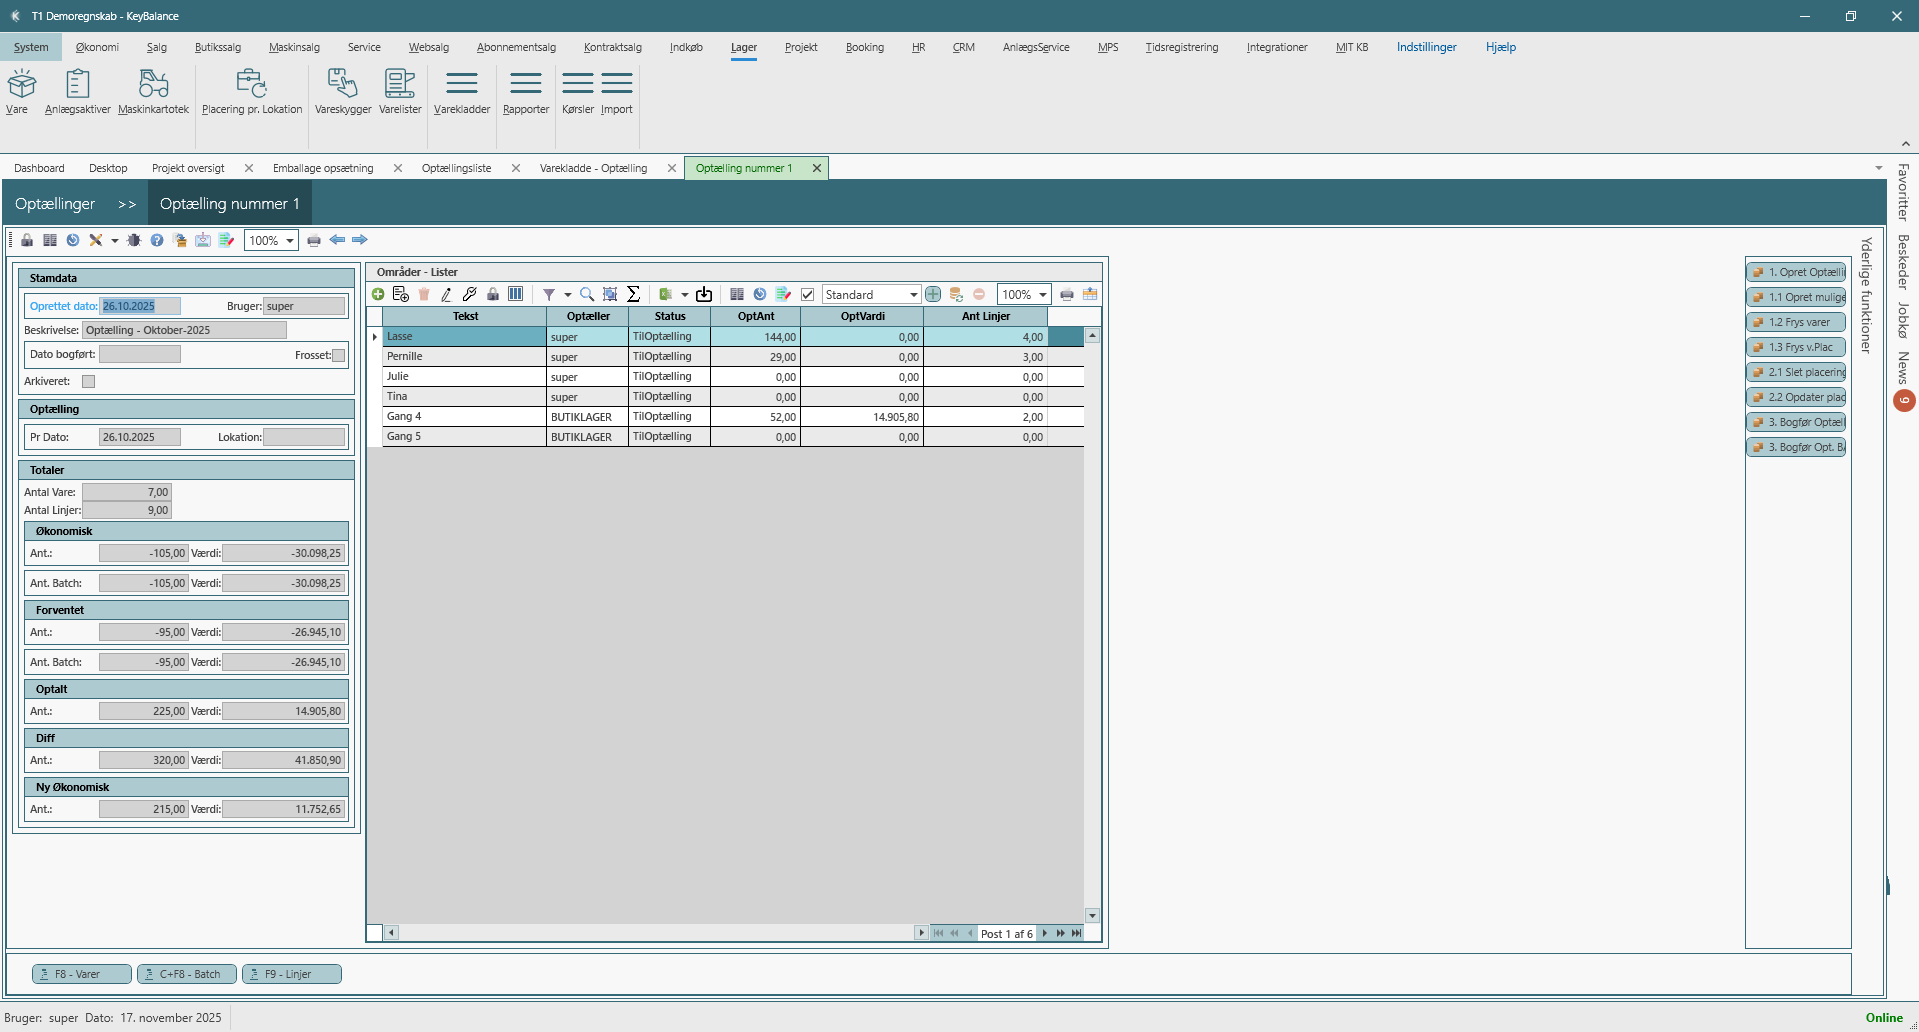The width and height of the screenshot is (1919, 1032).
Task: Click the filter funnel icon in list toolbar
Action: pyautogui.click(x=549, y=294)
